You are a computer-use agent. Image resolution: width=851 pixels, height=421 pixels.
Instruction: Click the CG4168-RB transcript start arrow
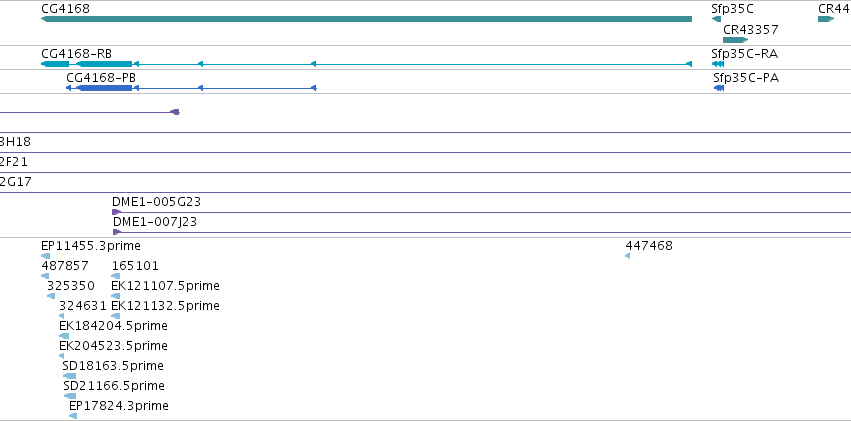(689, 64)
